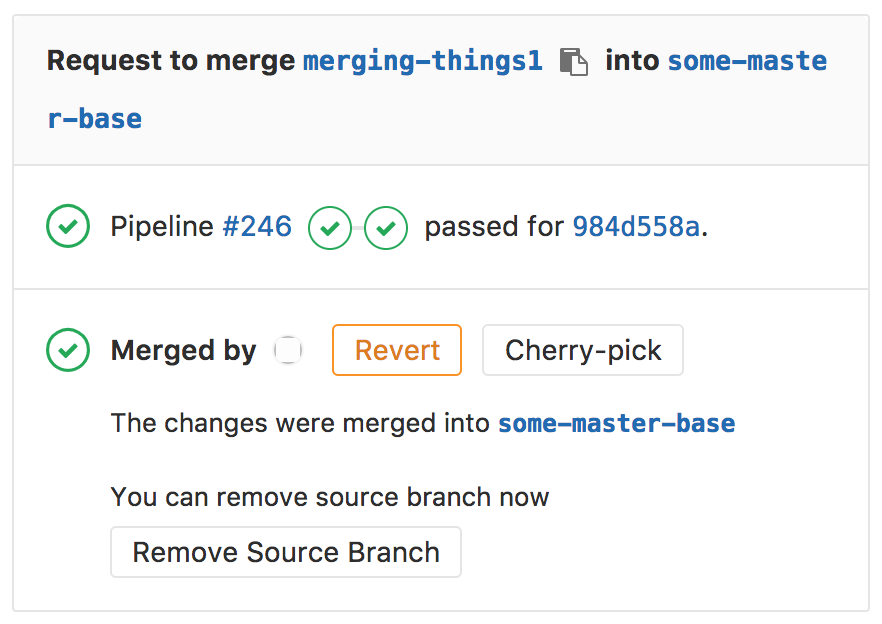Click the Remove Source Branch button
Screen dimensions: 882x624
(x=286, y=552)
